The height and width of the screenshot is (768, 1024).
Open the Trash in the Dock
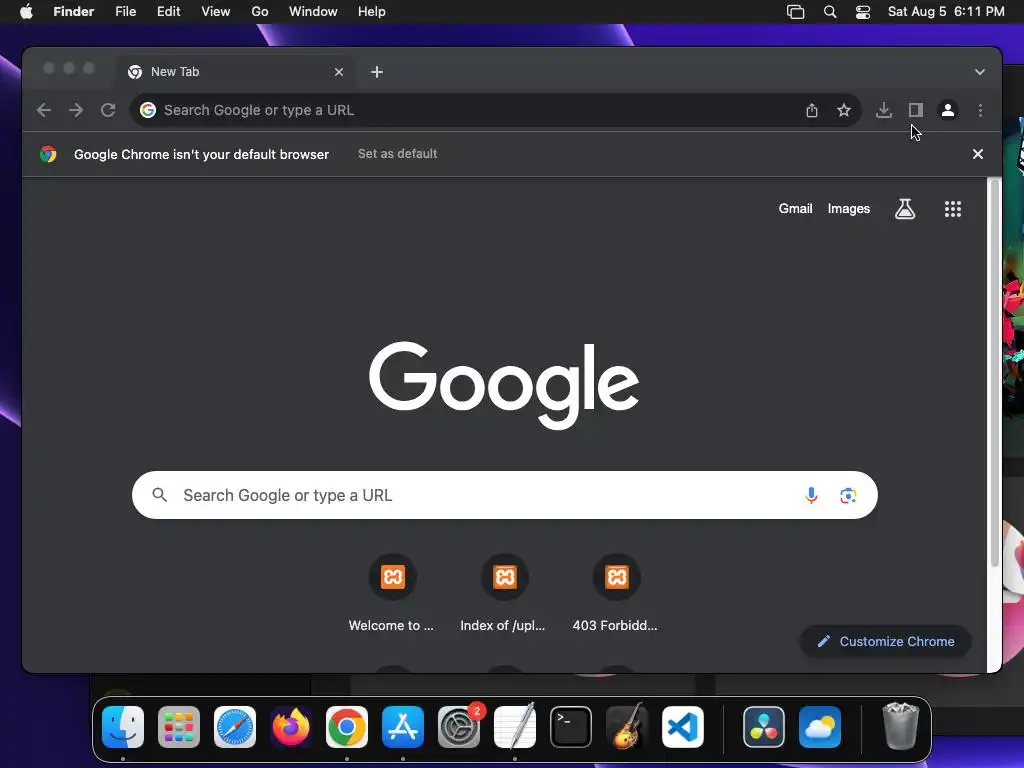[901, 727]
